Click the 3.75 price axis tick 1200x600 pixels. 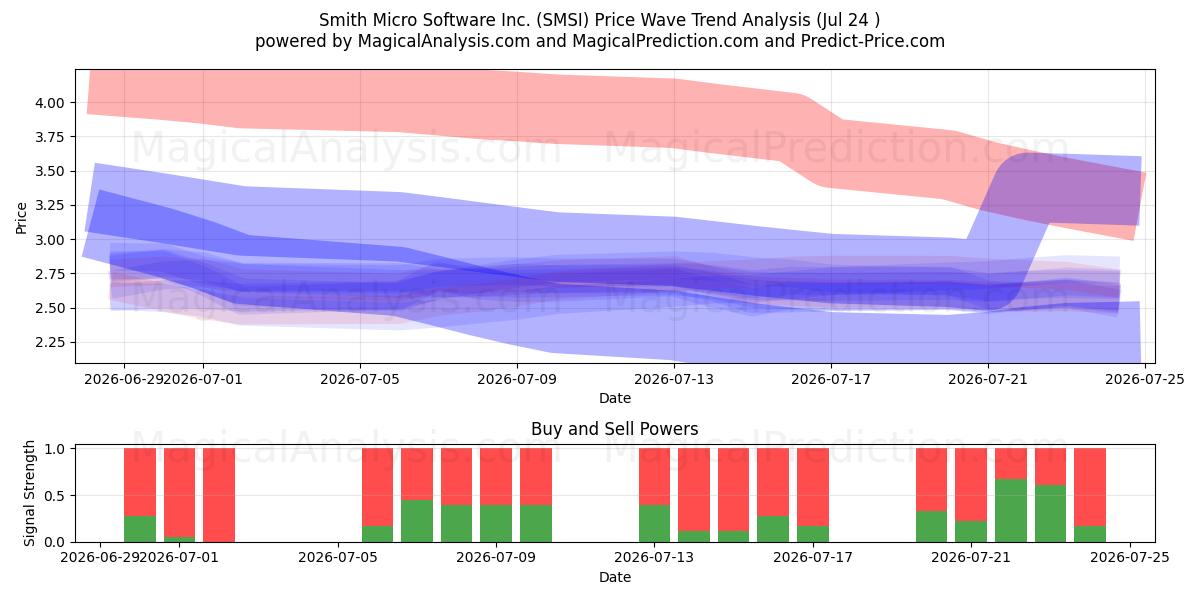coord(52,137)
